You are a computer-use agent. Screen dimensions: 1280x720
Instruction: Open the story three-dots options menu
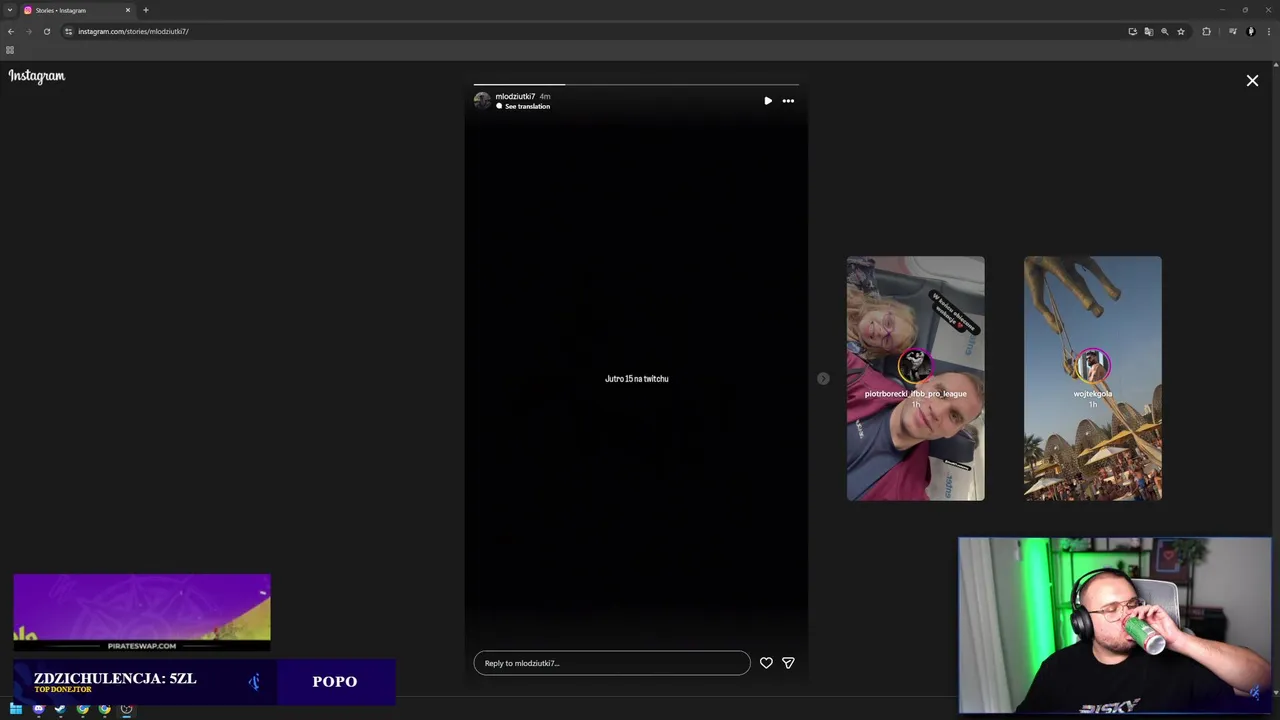(788, 101)
